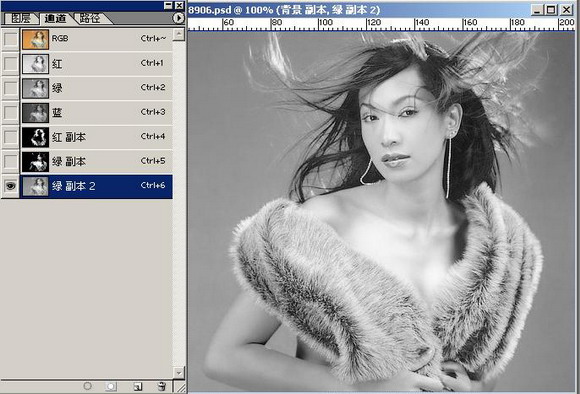Click the 红 副本 channel thumbnail
The width and height of the screenshot is (580, 394).
point(35,137)
